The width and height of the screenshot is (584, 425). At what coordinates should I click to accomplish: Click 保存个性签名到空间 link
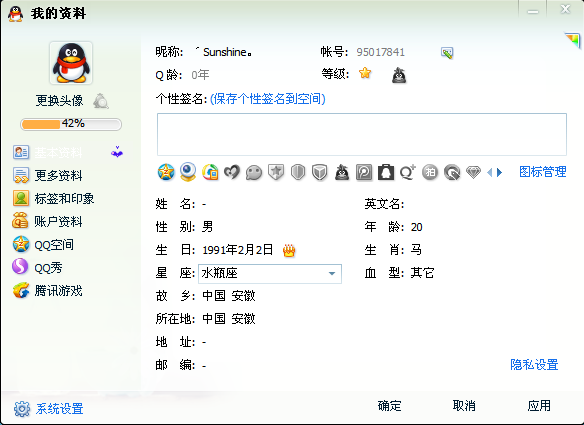(268, 99)
